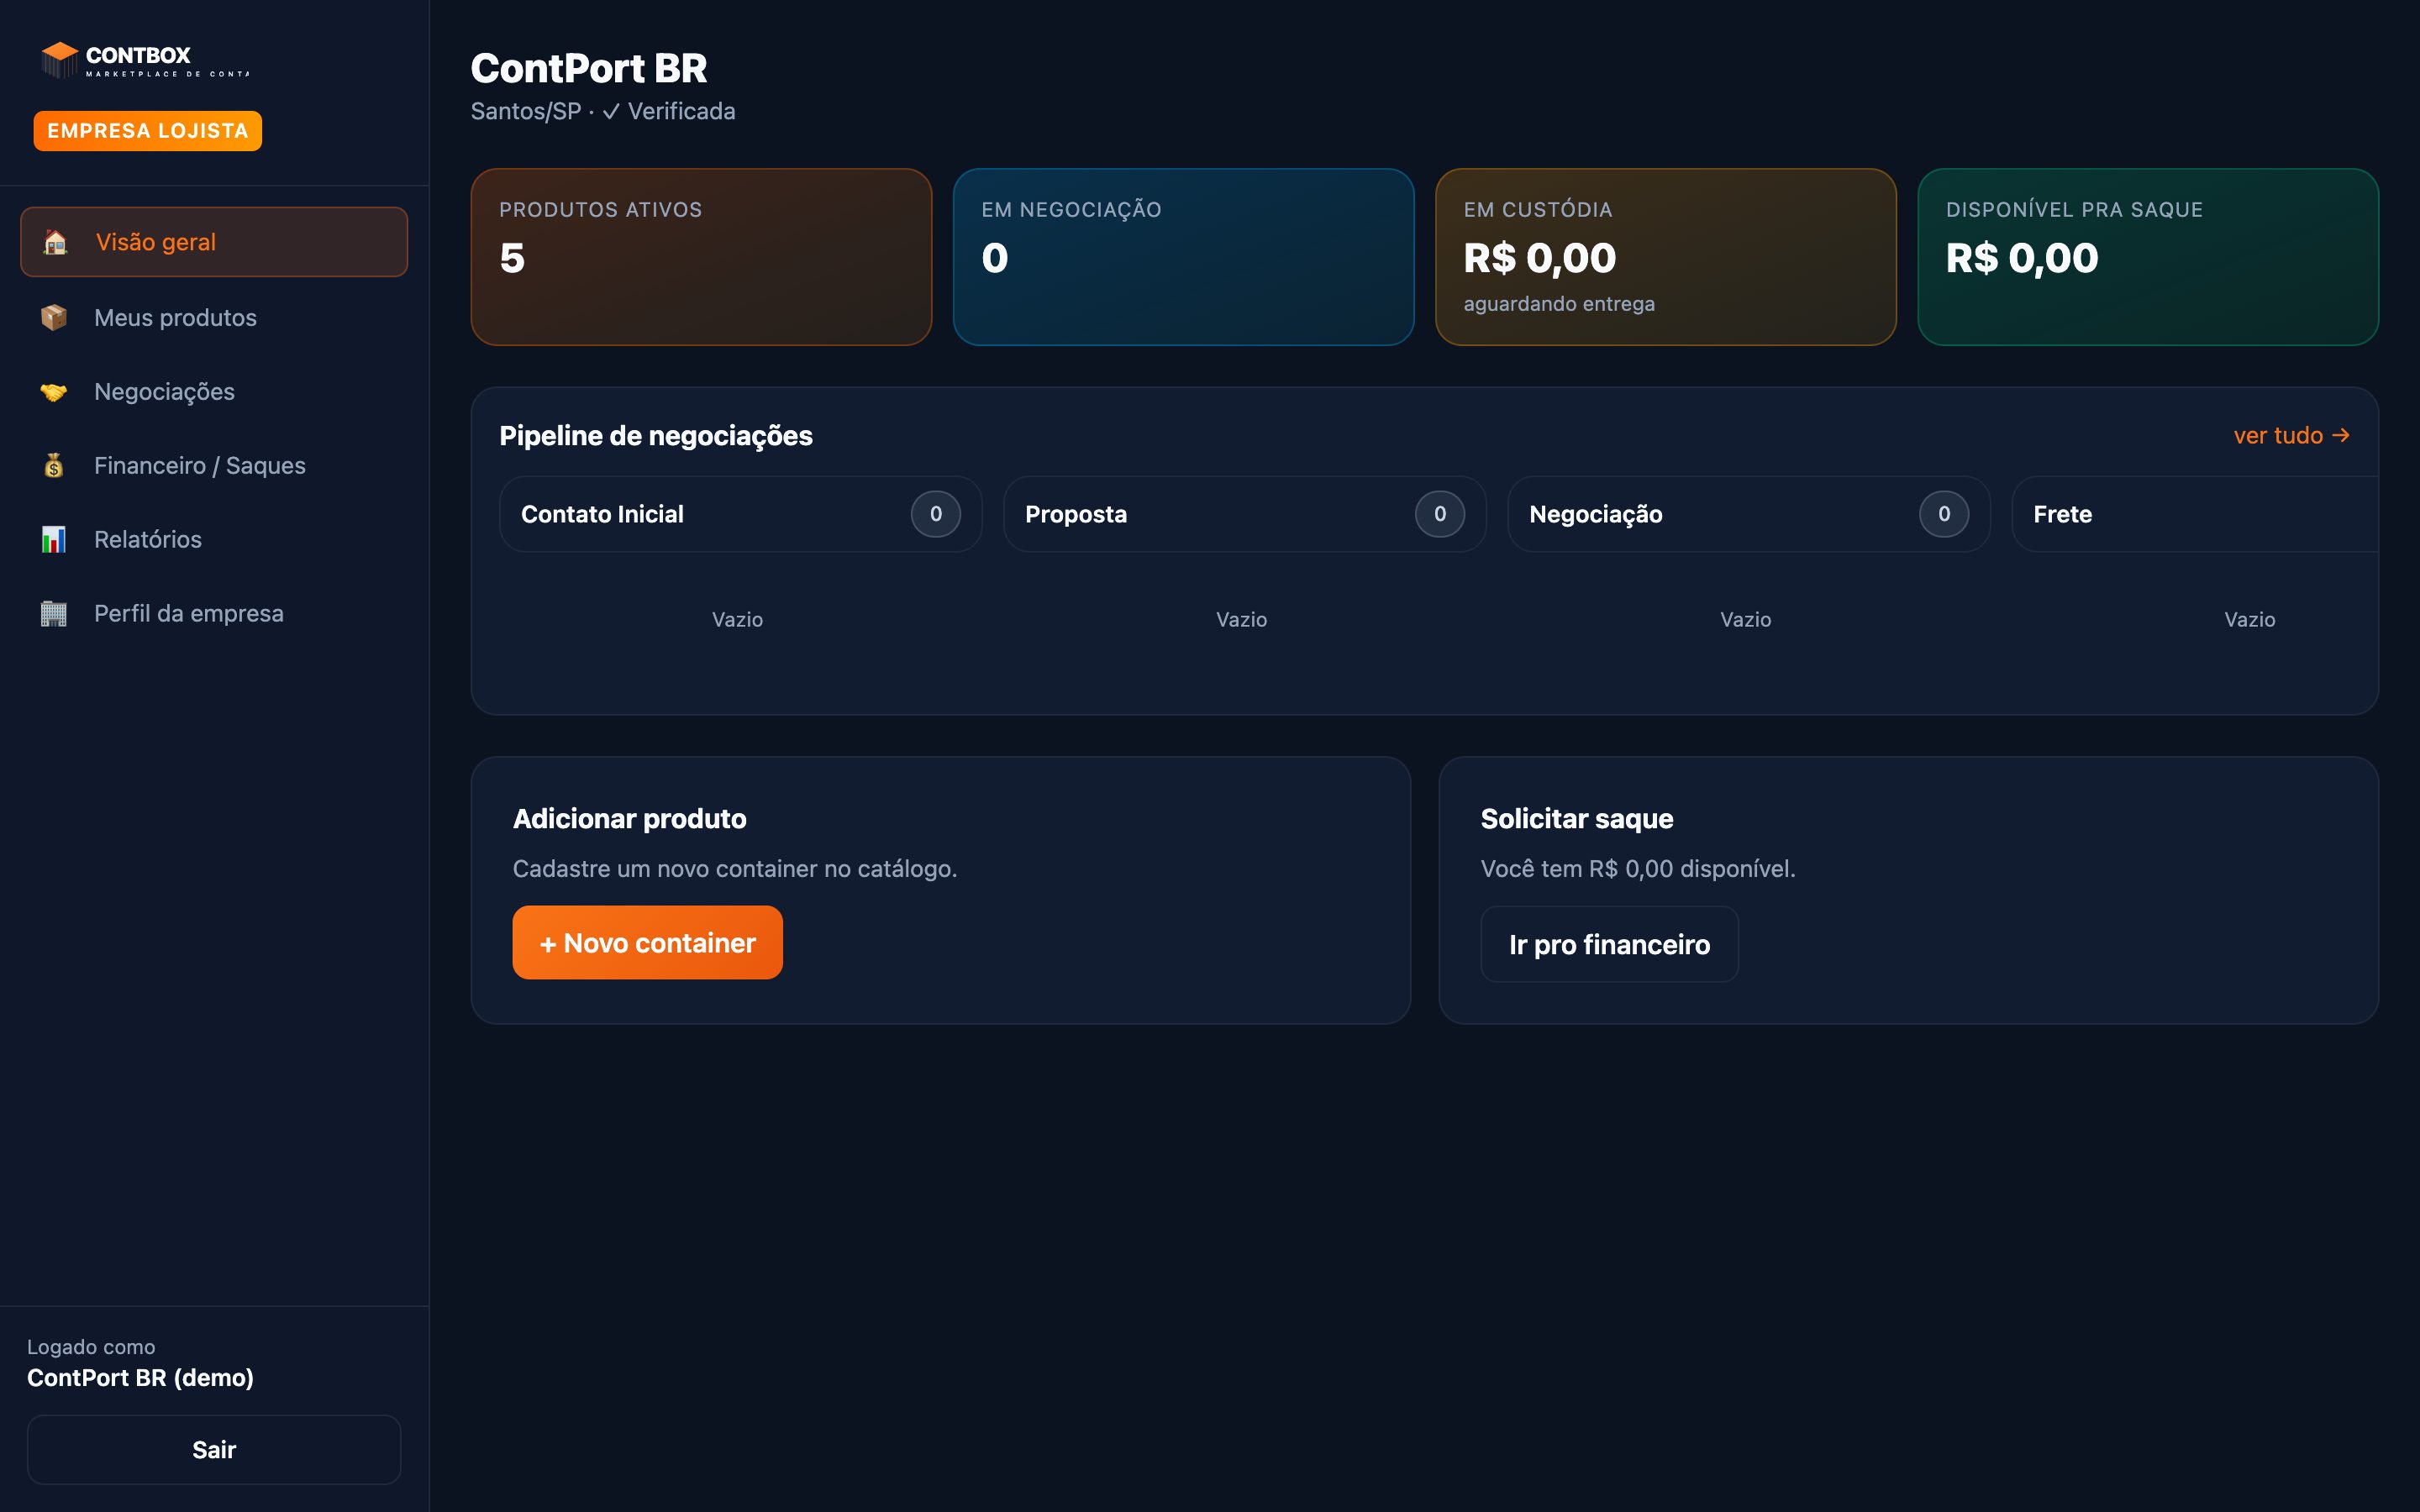
Task: Open the Visão geral menu item
Action: click(214, 242)
